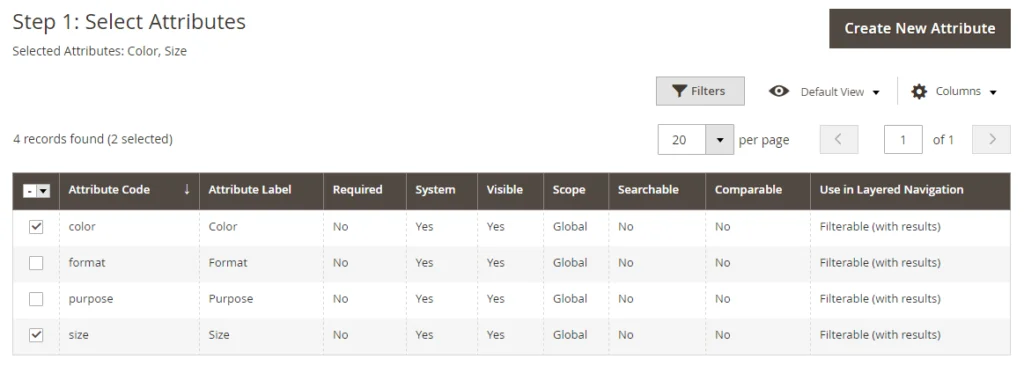Sort by Attribute Label column
Image resolution: width=1024 pixels, height=366 pixels.
pos(250,190)
